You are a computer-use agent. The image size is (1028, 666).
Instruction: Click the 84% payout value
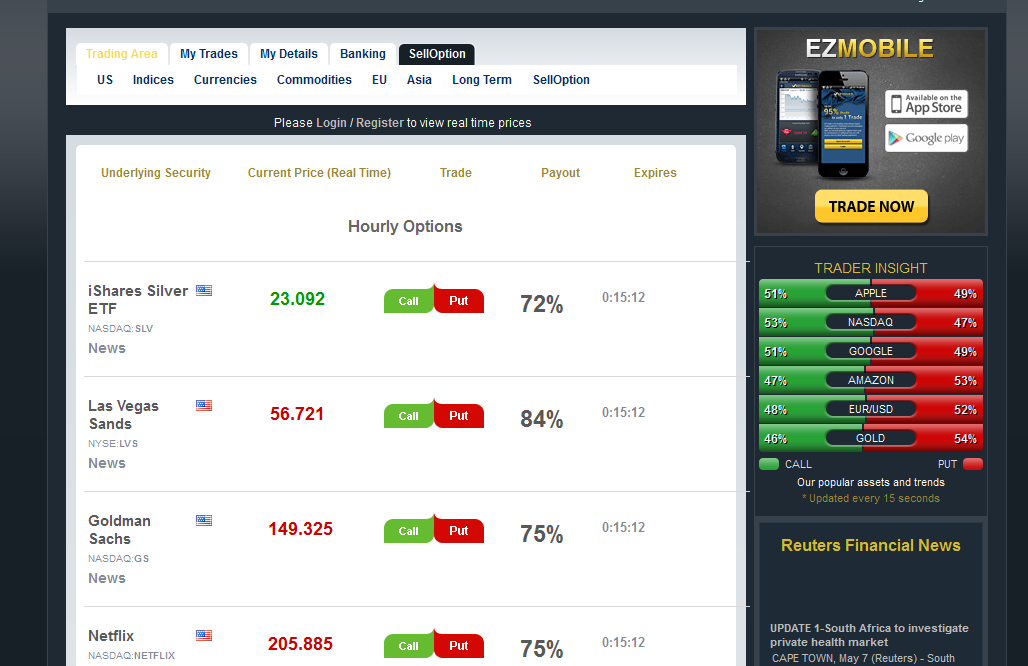pos(542,419)
